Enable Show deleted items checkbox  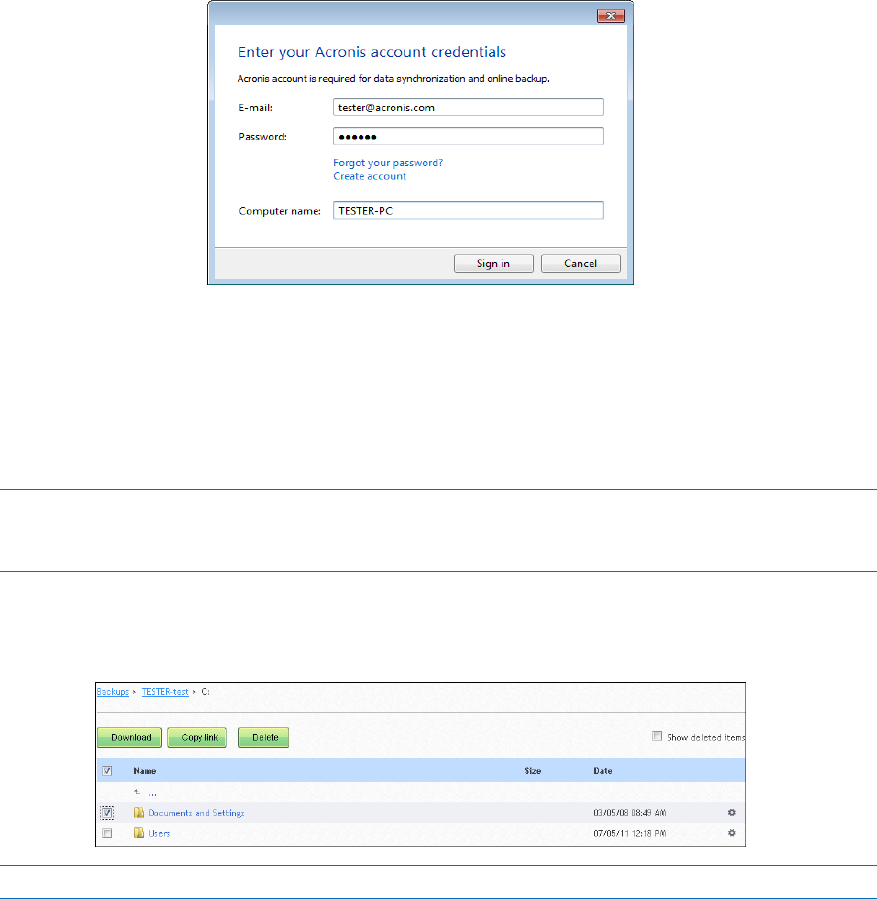coord(657,736)
